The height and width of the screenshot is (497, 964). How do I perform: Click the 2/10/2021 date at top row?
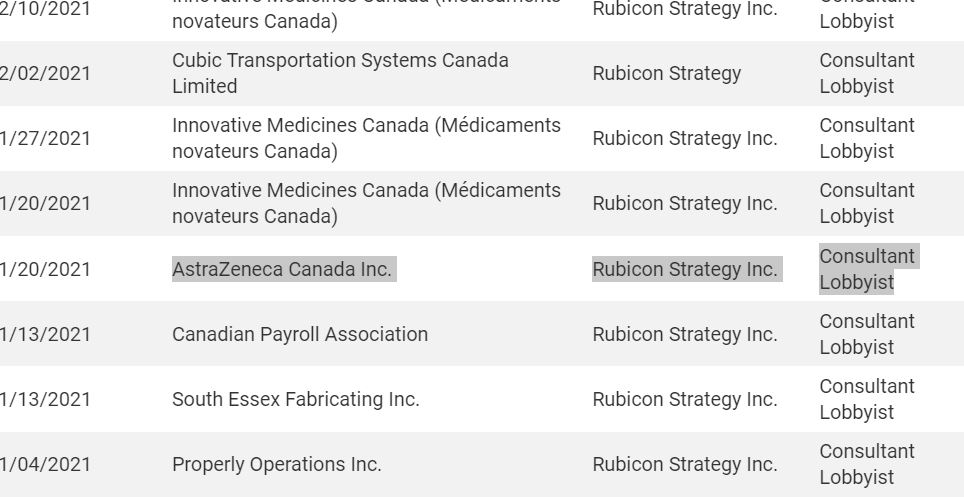45,9
